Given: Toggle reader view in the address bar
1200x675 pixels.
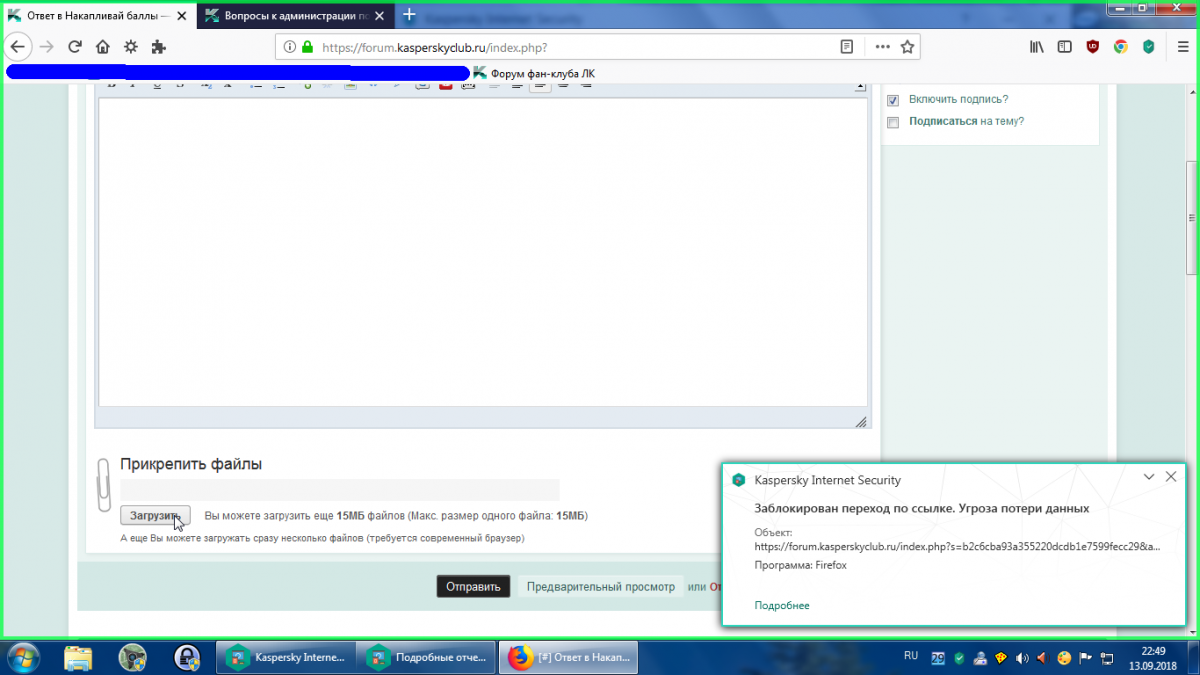Looking at the screenshot, I should click(847, 47).
